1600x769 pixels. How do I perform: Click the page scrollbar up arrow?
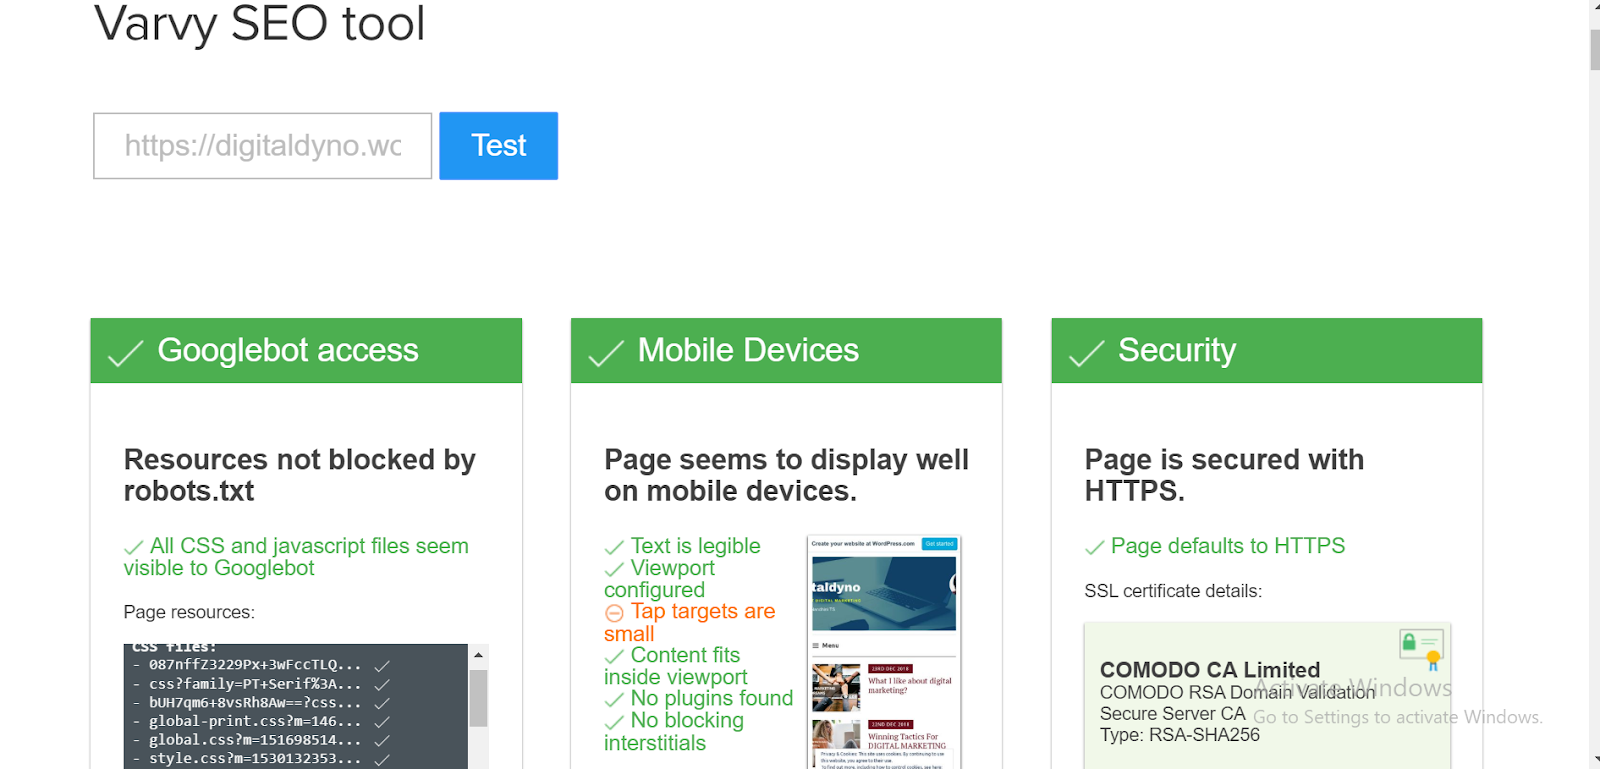(1594, 8)
